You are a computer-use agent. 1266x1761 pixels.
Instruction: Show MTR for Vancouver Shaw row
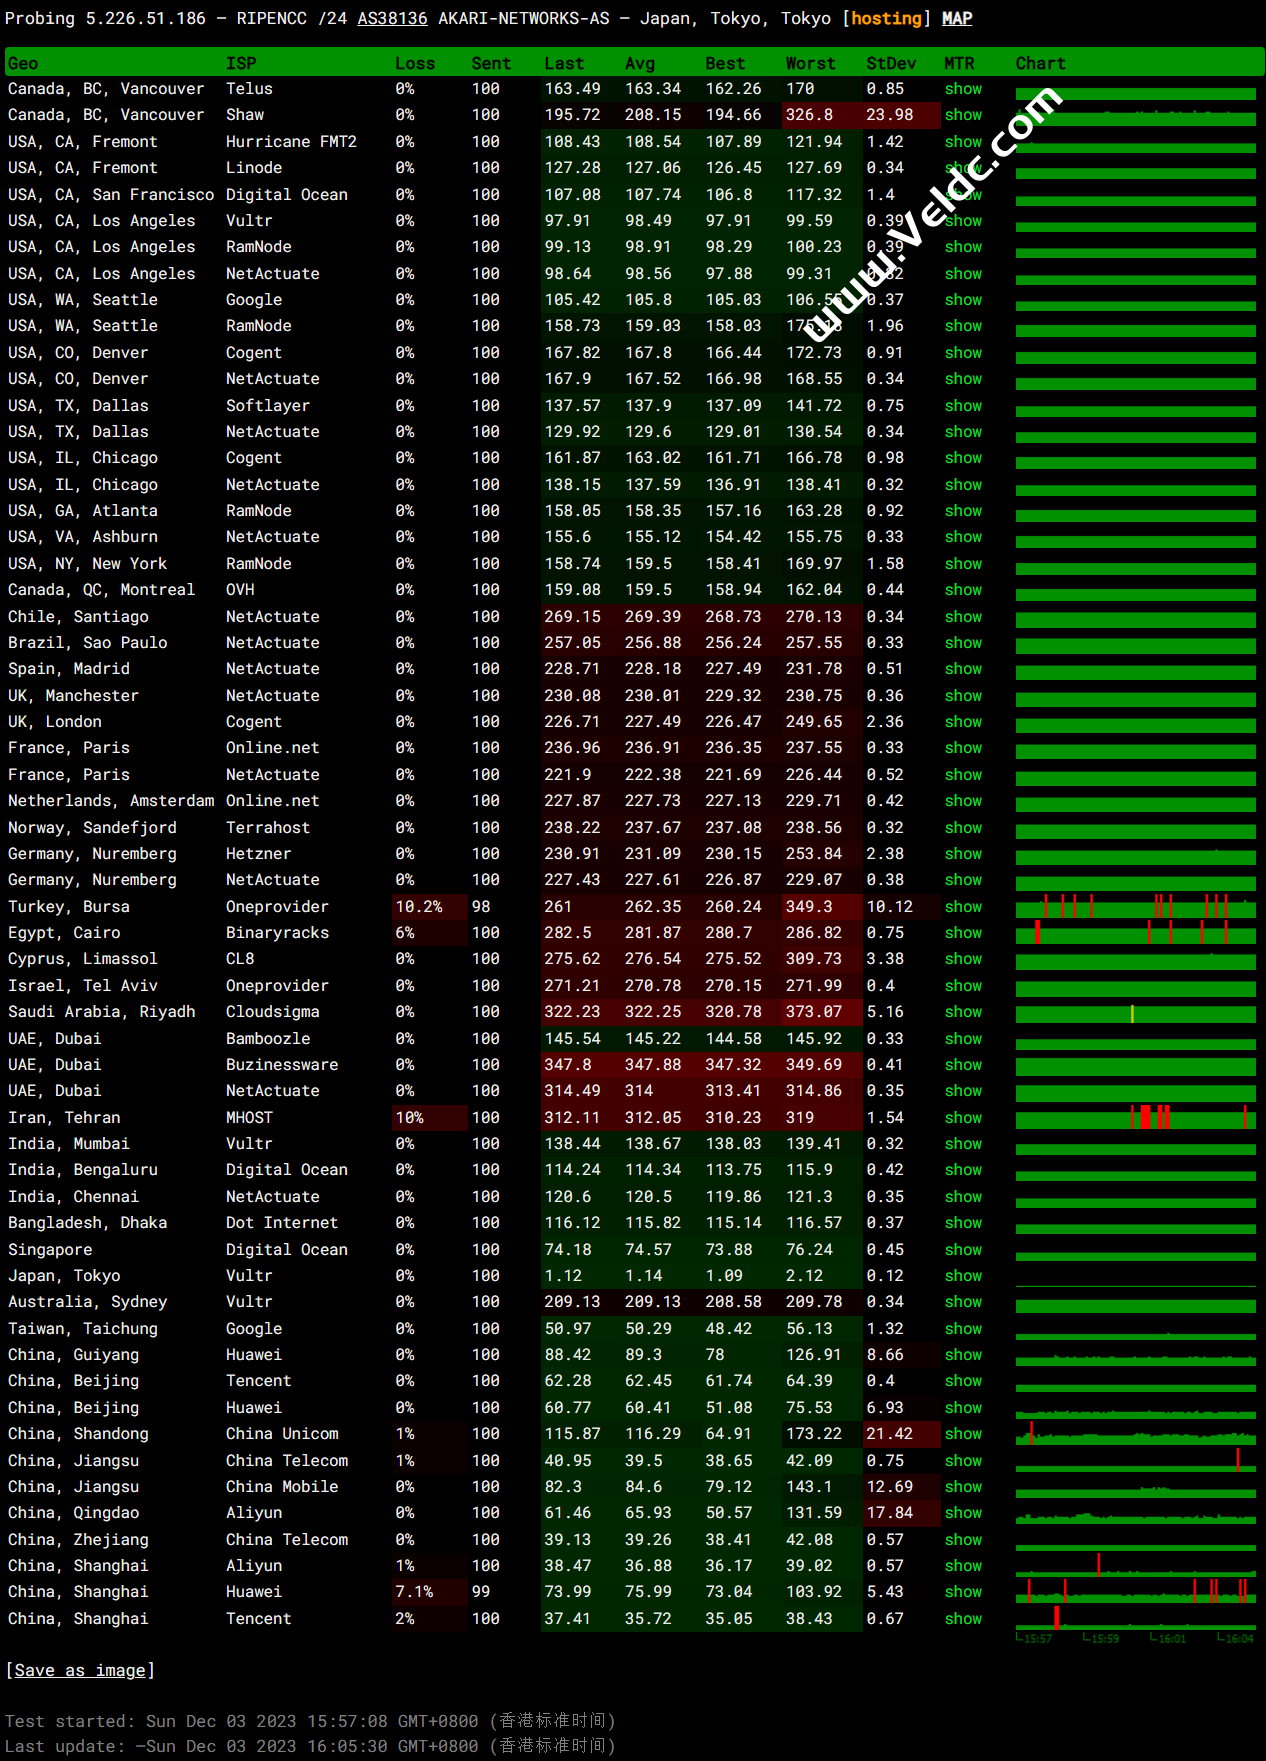click(x=963, y=115)
